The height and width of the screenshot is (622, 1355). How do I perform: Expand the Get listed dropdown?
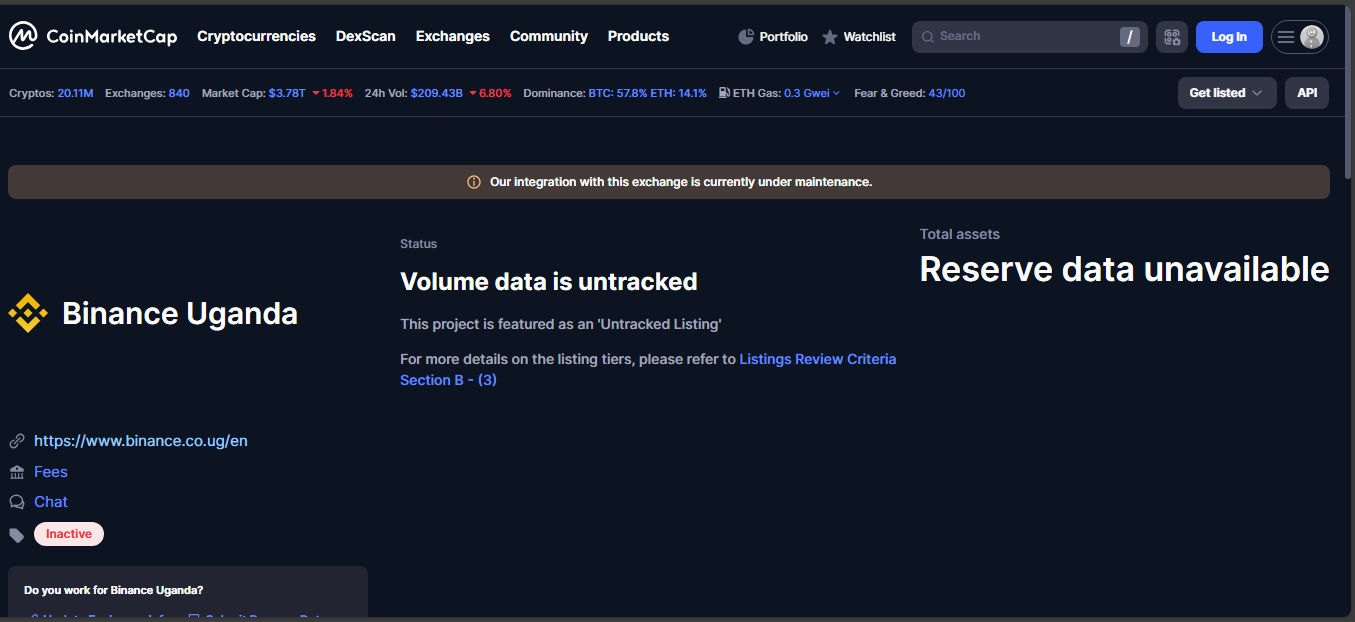[1226, 93]
